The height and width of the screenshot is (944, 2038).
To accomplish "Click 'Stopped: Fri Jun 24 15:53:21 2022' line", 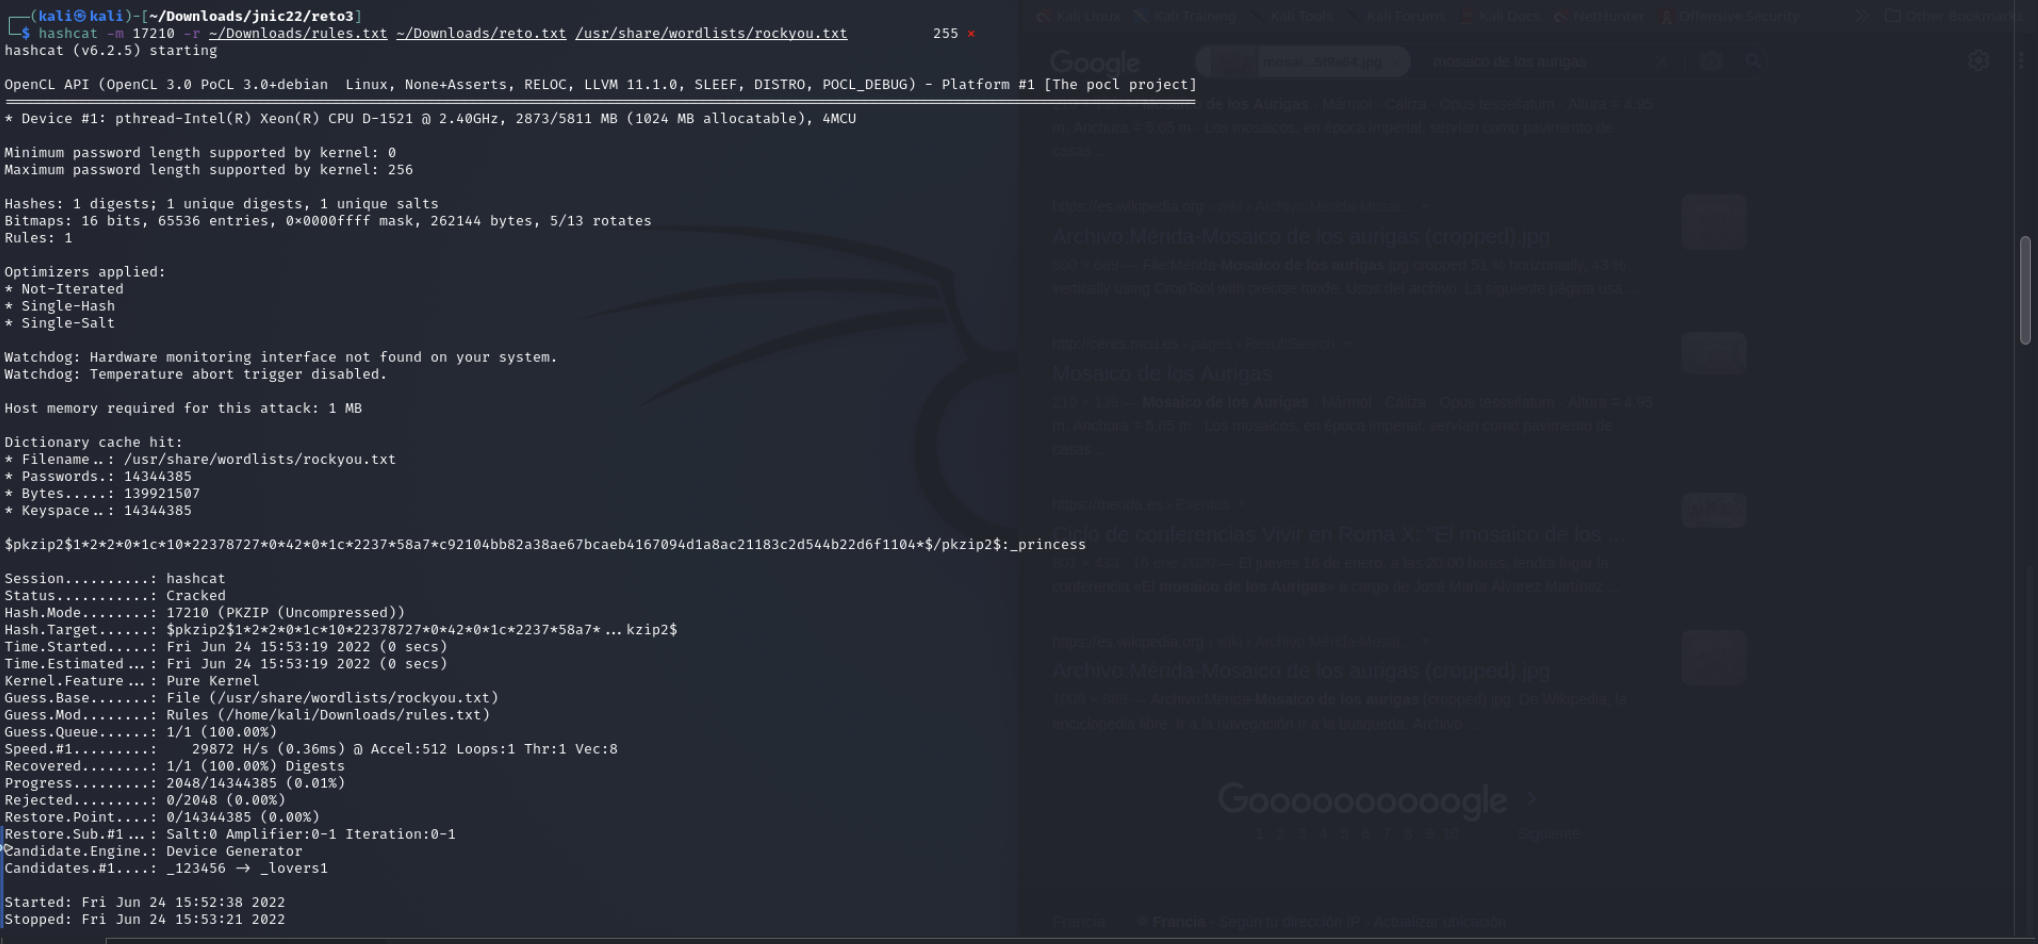I will 145,920.
